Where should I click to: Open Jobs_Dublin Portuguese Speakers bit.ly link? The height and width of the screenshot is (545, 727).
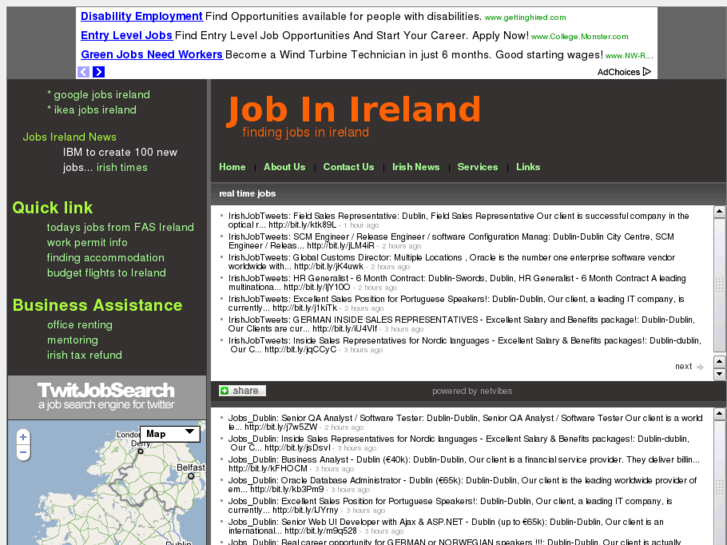[x=306, y=510]
